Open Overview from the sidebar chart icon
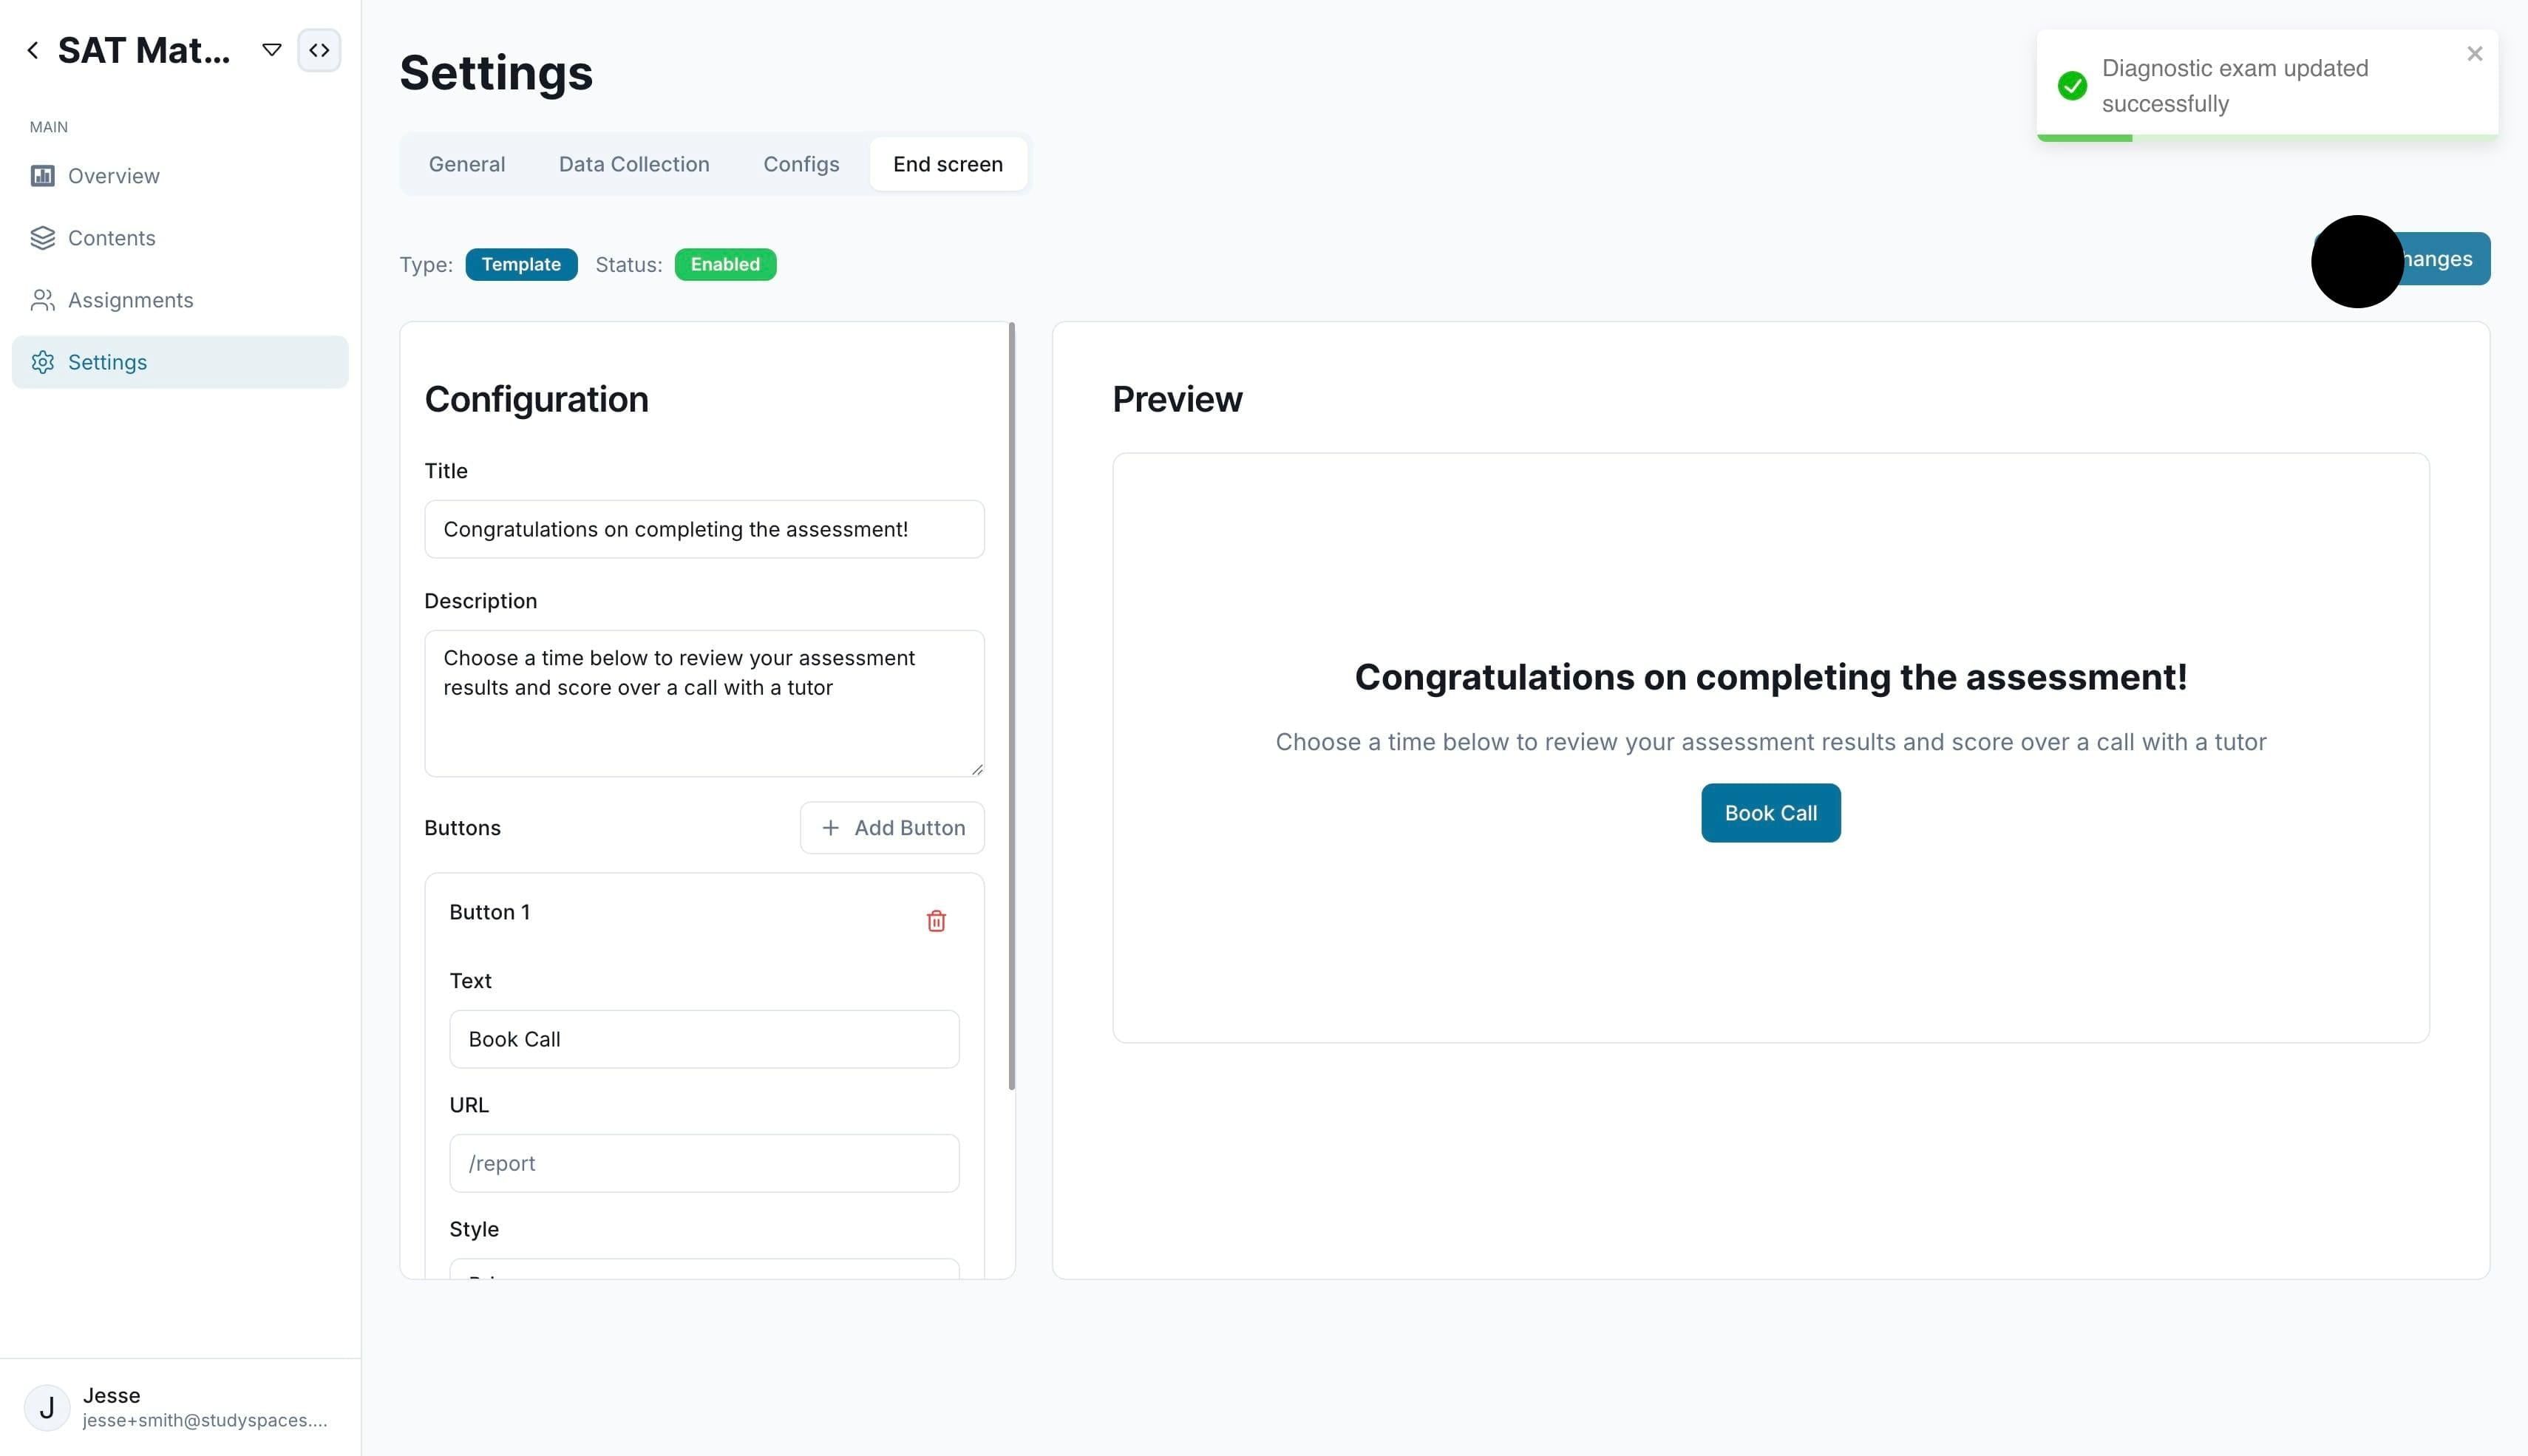 [42, 176]
